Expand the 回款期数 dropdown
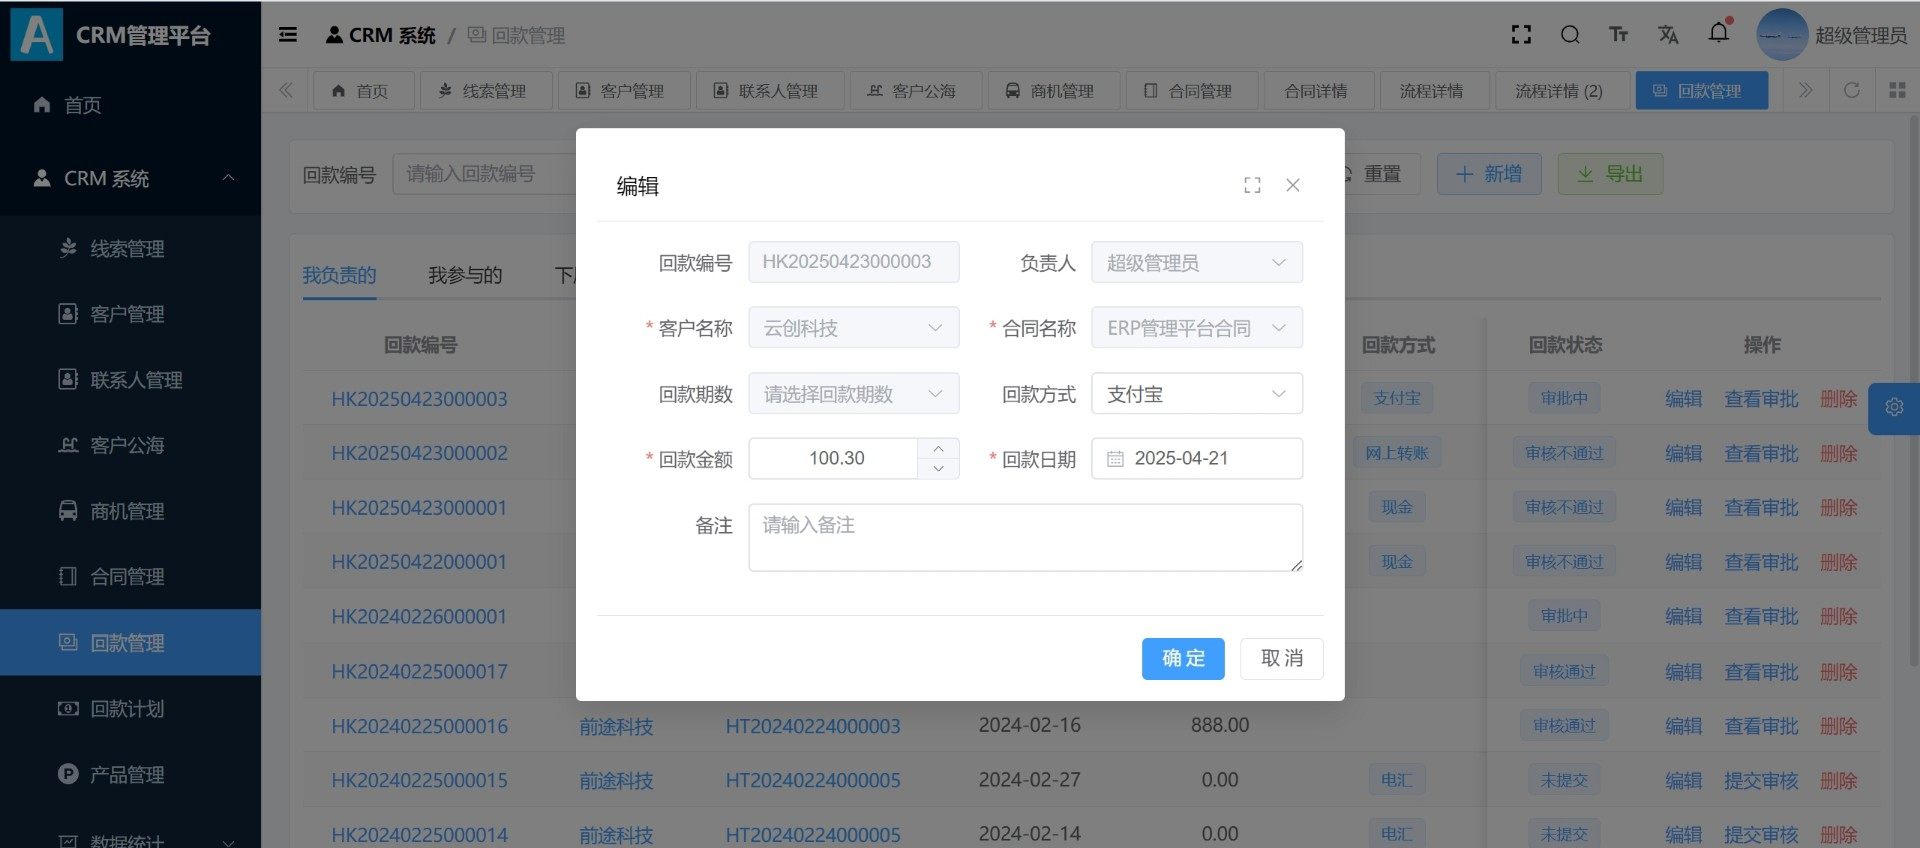Screen dimensions: 1920x848 [x=853, y=394]
